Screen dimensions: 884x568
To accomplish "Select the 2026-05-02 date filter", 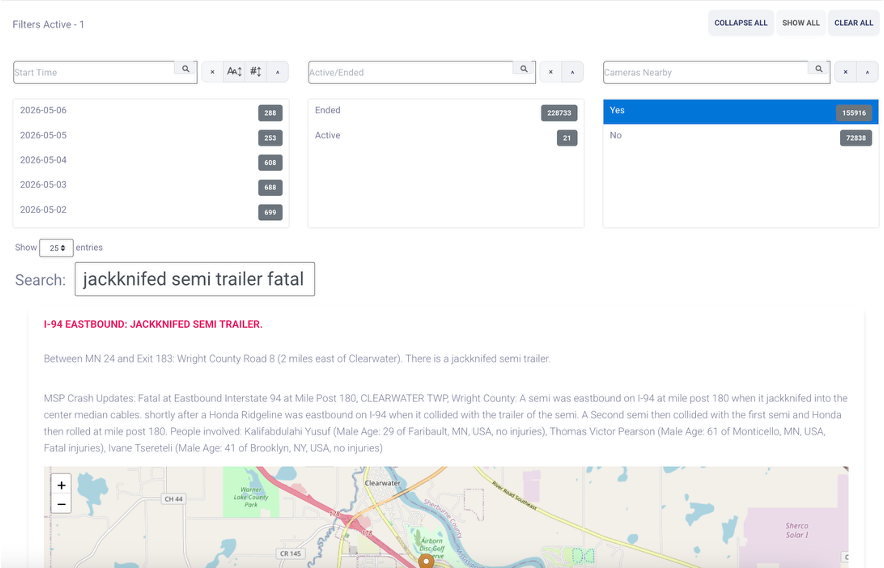I will [151, 211].
